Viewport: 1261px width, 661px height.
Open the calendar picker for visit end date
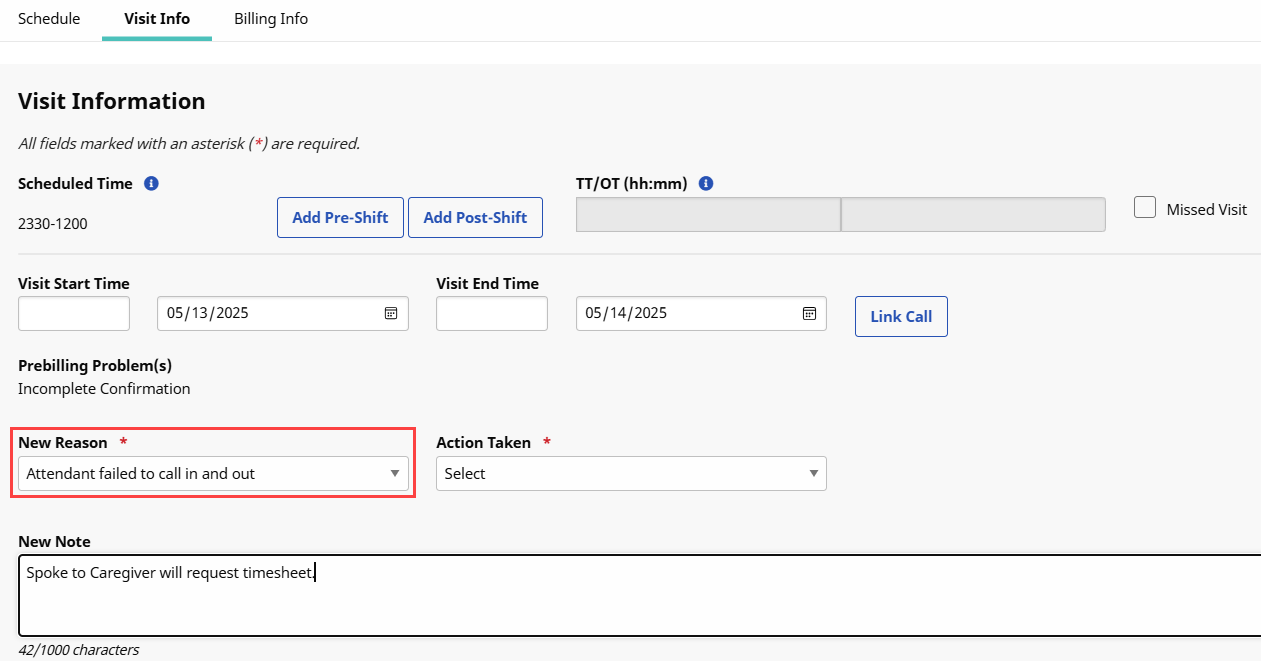pyautogui.click(x=809, y=313)
